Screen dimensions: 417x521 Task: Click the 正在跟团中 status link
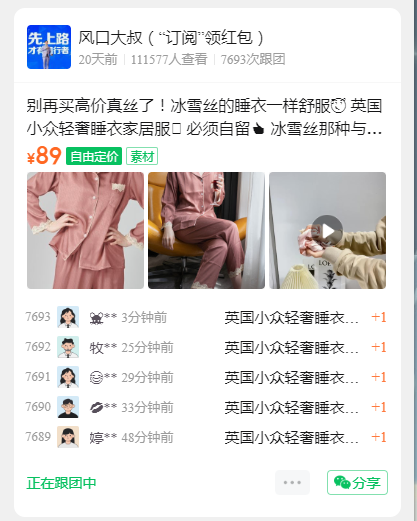[61, 483]
